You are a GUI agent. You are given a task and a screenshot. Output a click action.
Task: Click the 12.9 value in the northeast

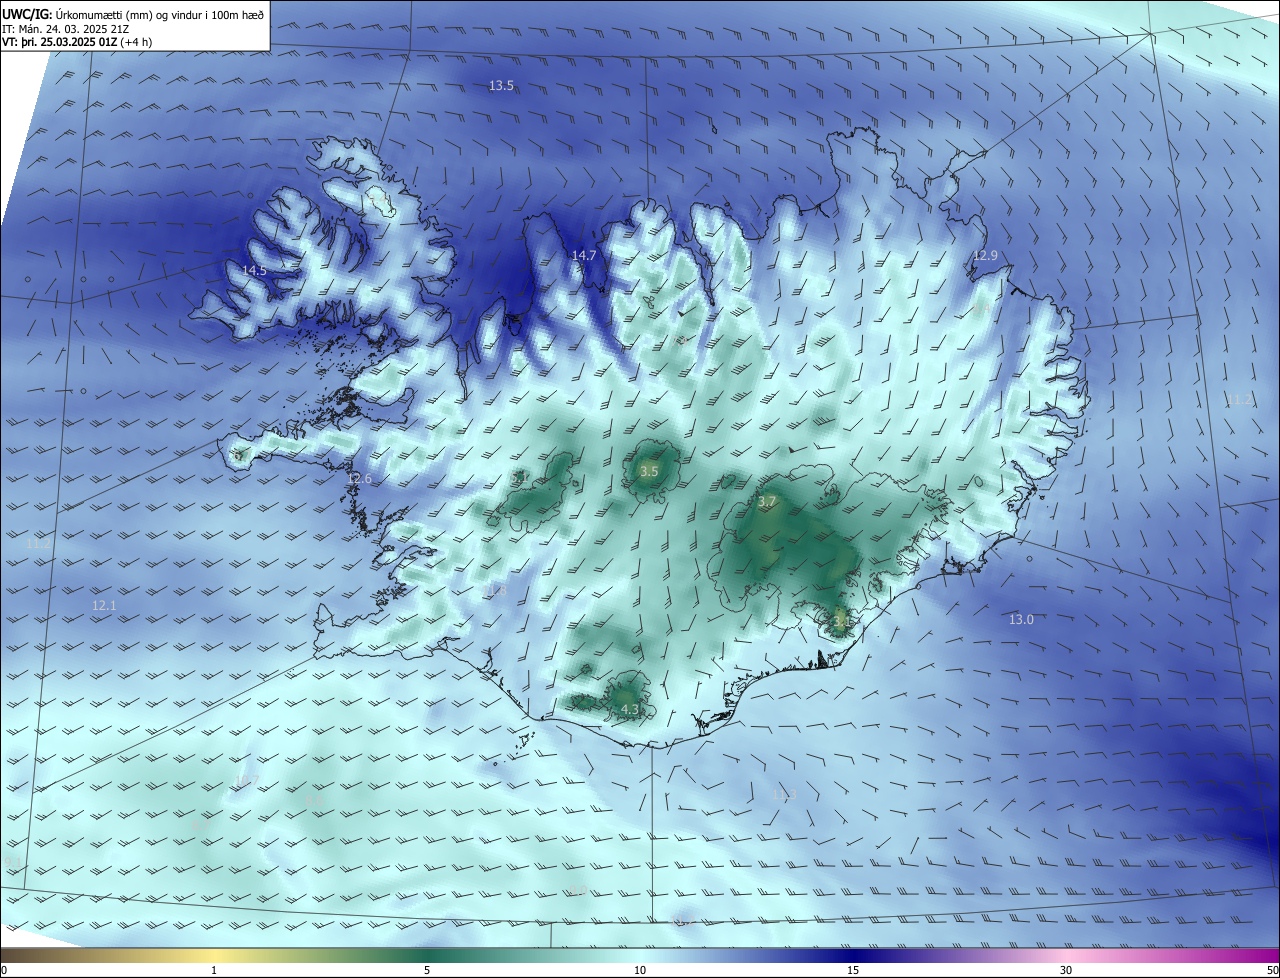click(x=985, y=256)
